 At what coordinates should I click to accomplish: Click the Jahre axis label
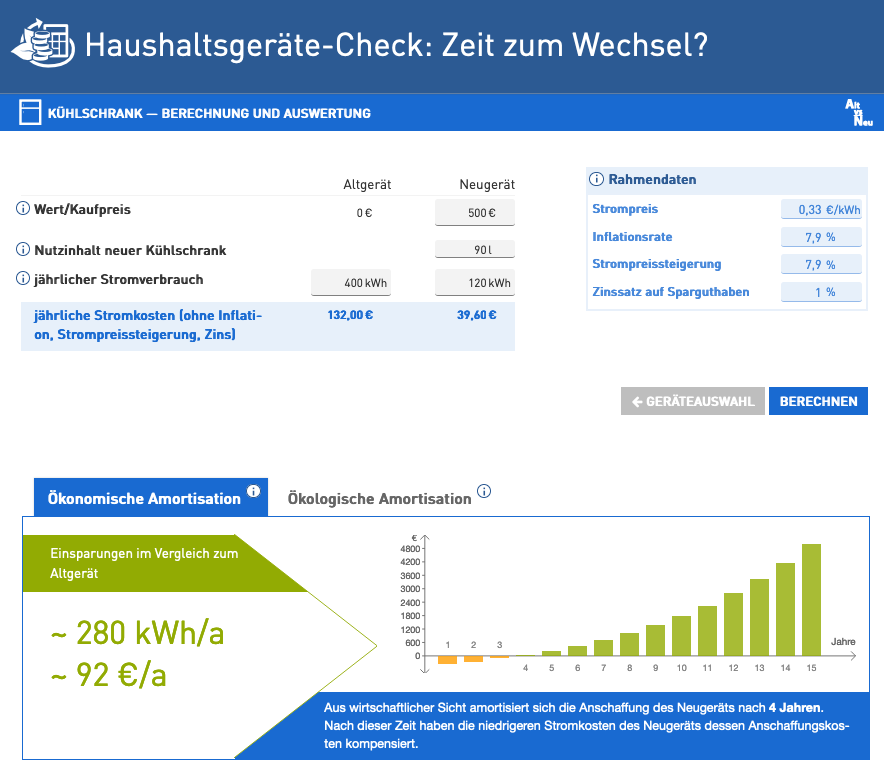843,642
